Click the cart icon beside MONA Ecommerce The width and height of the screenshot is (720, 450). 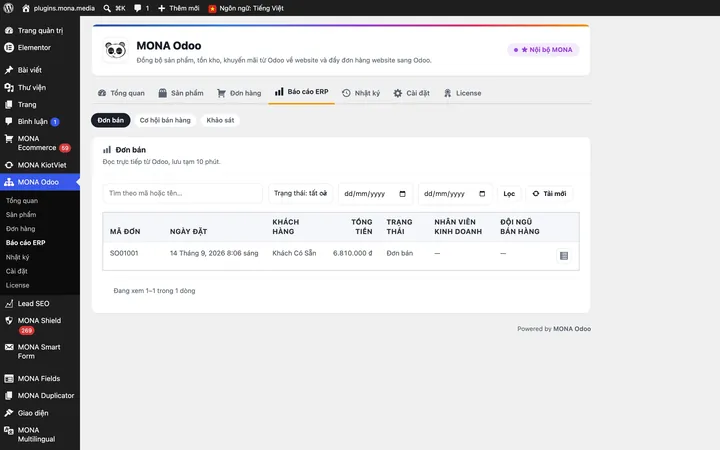pyautogui.click(x=9, y=139)
